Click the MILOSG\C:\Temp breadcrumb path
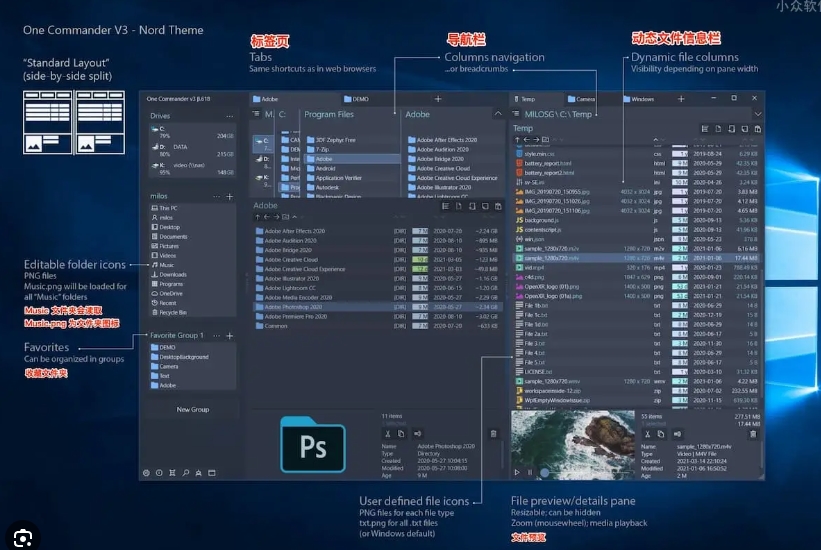The width and height of the screenshot is (821, 550). point(558,114)
